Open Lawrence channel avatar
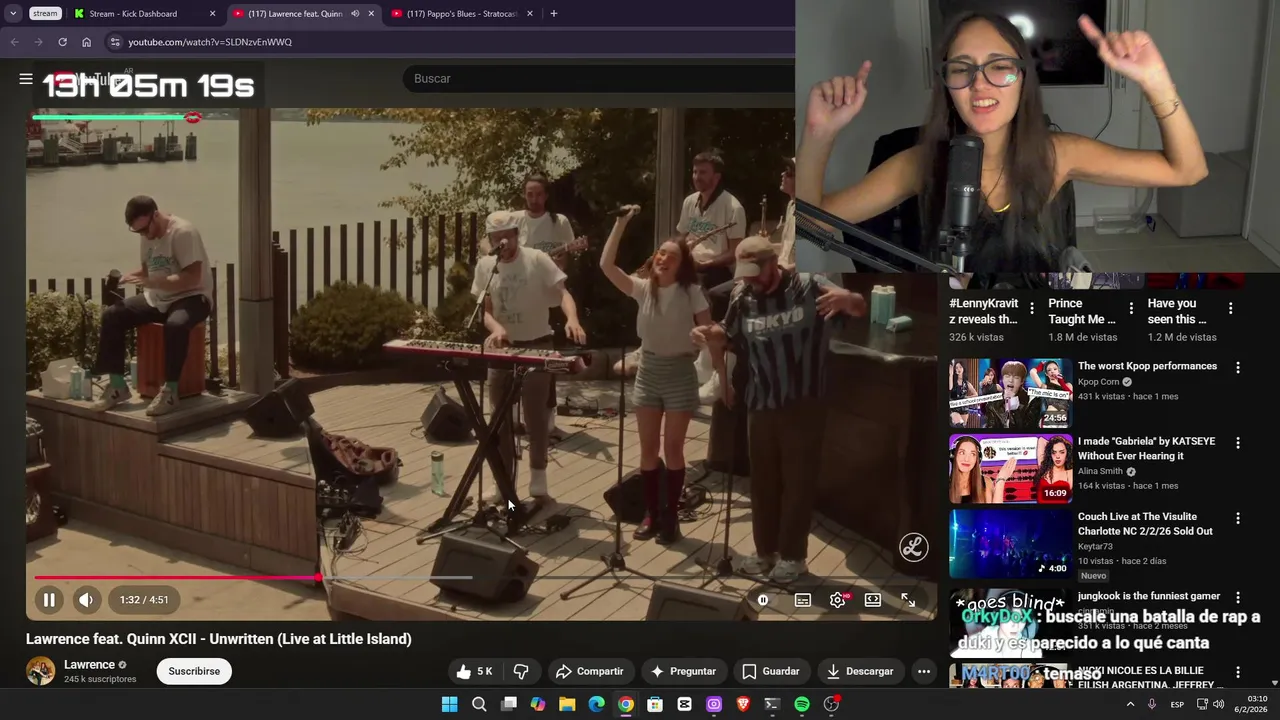This screenshot has width=1280, height=720. pyautogui.click(x=40, y=671)
